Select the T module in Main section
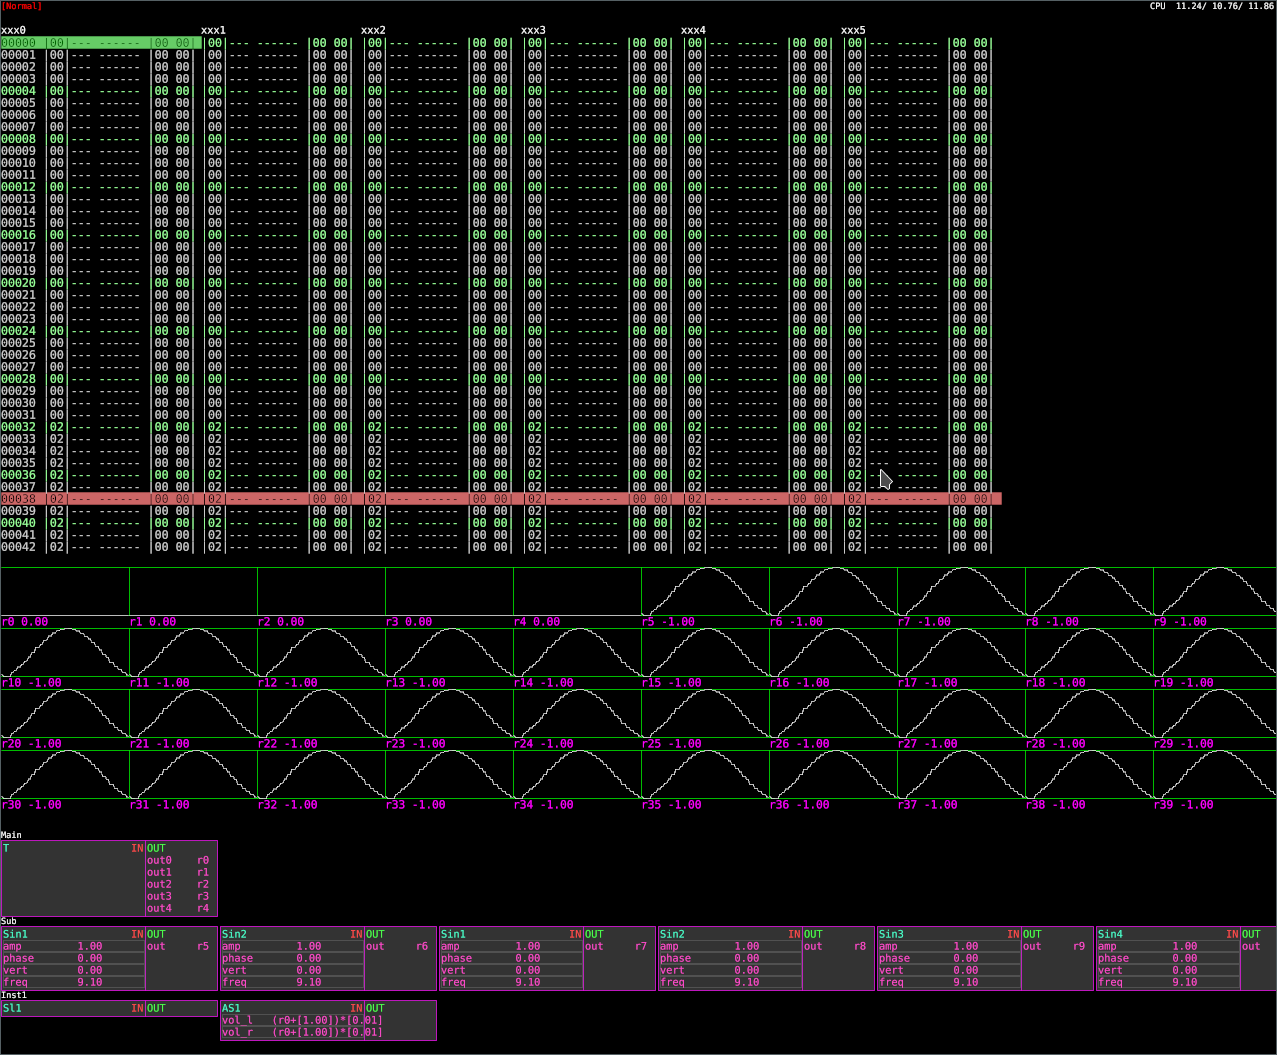The image size is (1277, 1055). pos(7,847)
